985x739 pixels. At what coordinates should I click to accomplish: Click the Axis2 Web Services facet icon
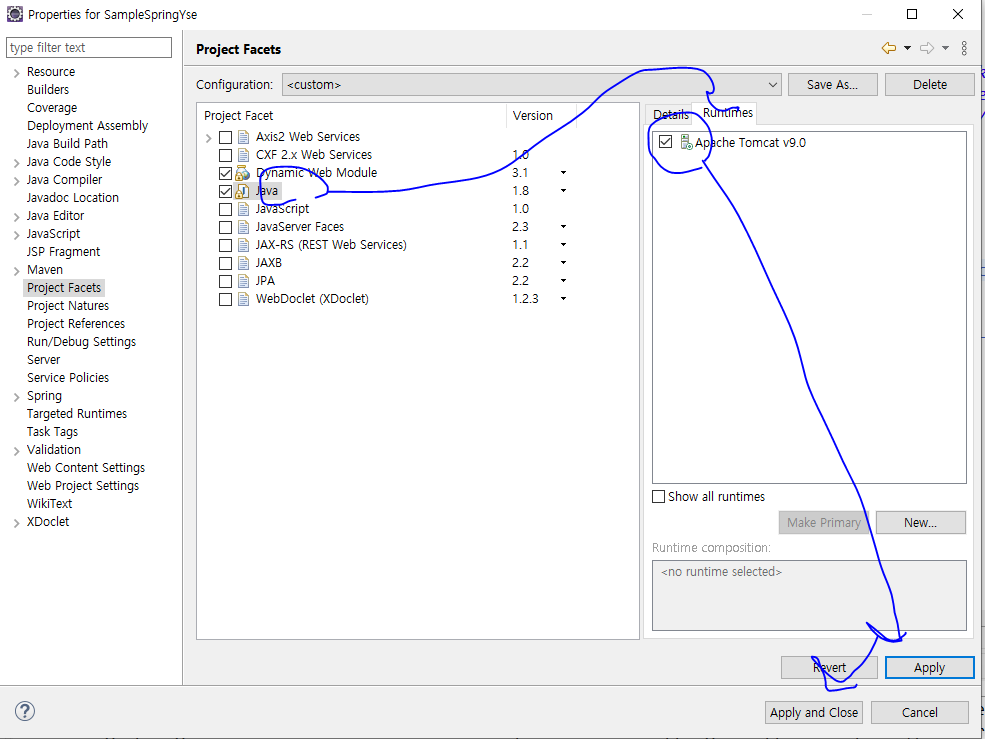pyautogui.click(x=243, y=137)
